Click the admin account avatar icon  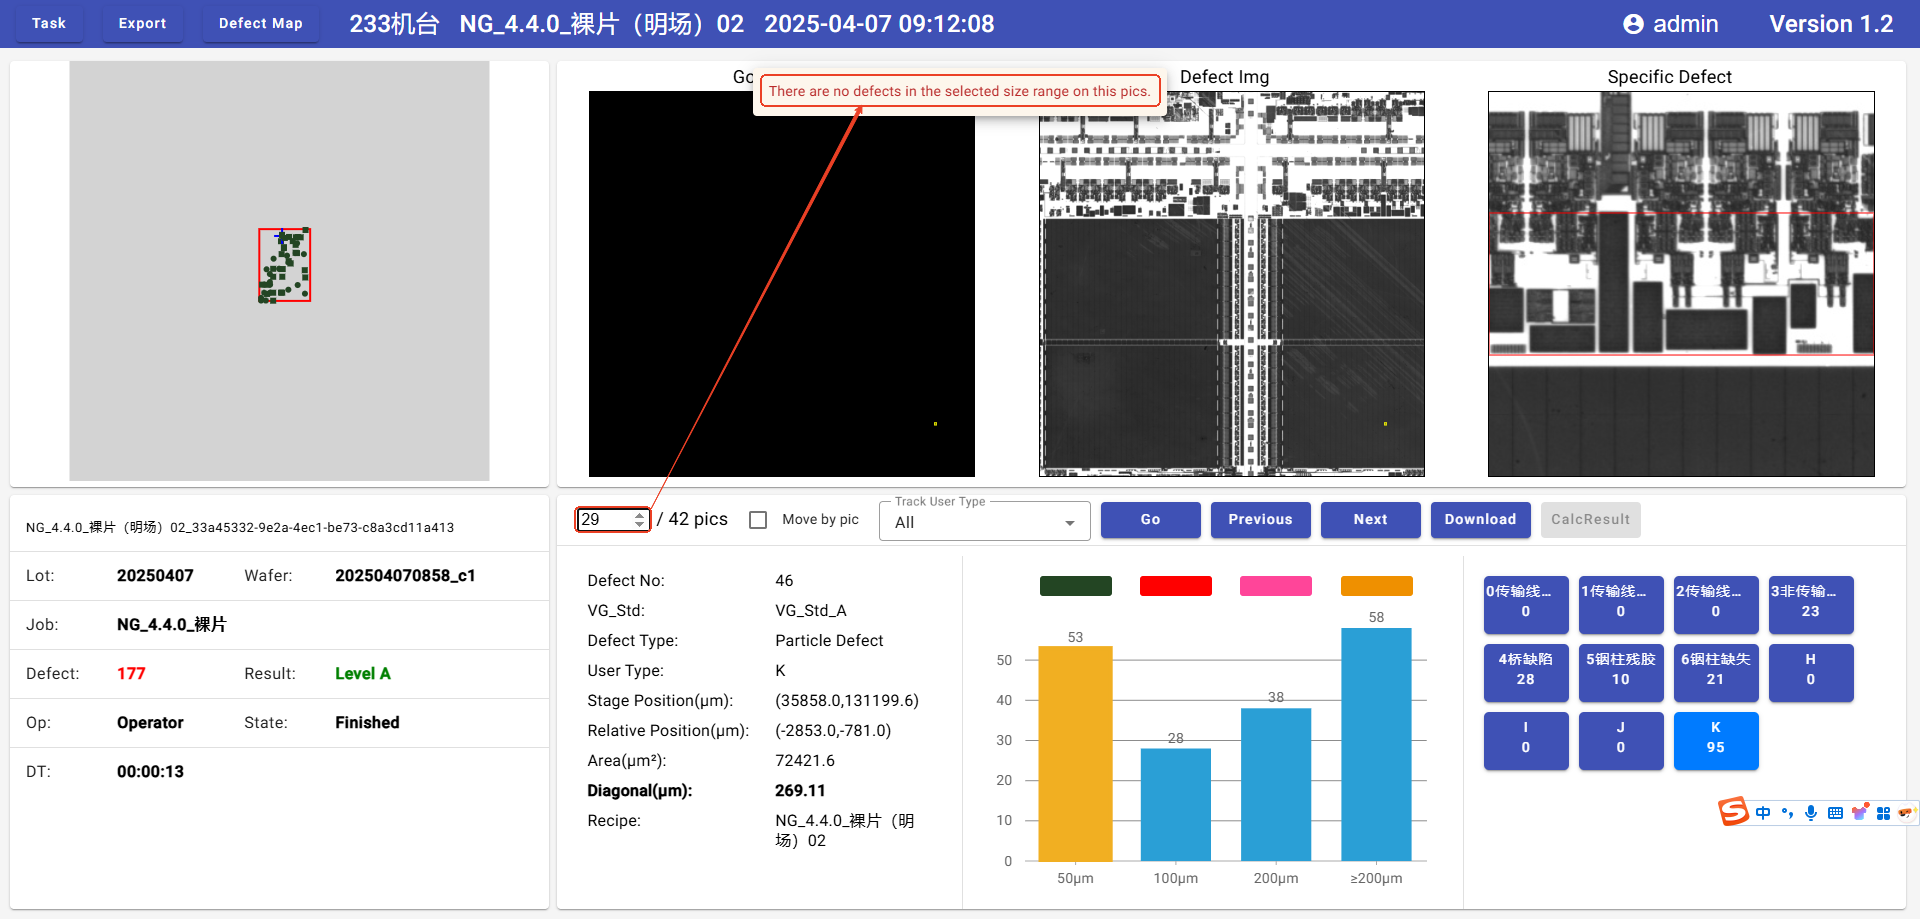[1633, 24]
